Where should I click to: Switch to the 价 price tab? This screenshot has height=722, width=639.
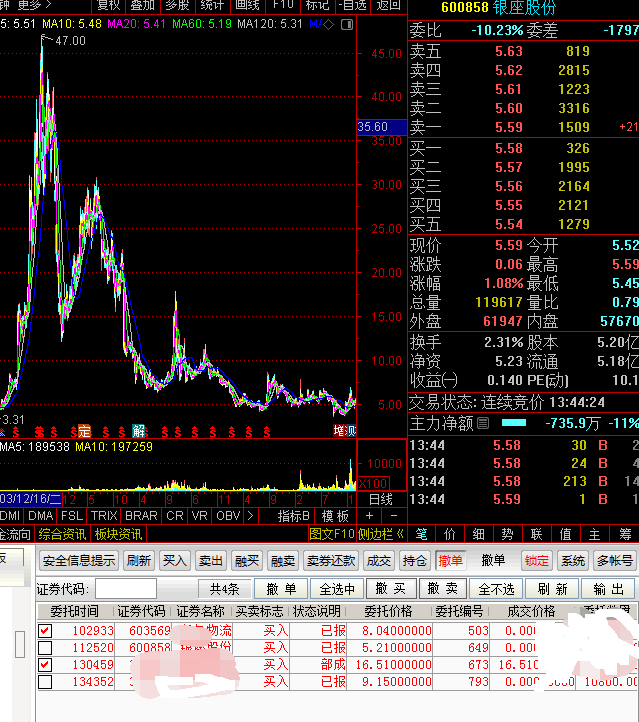coord(450,534)
